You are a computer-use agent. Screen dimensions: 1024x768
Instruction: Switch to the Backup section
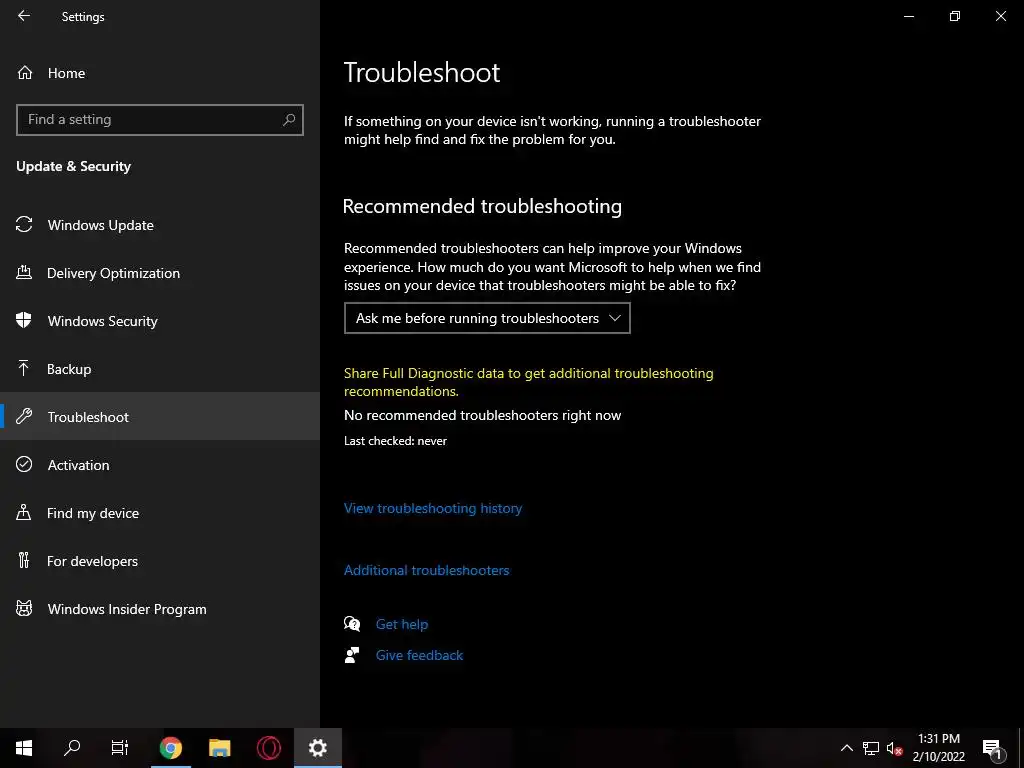click(x=160, y=369)
